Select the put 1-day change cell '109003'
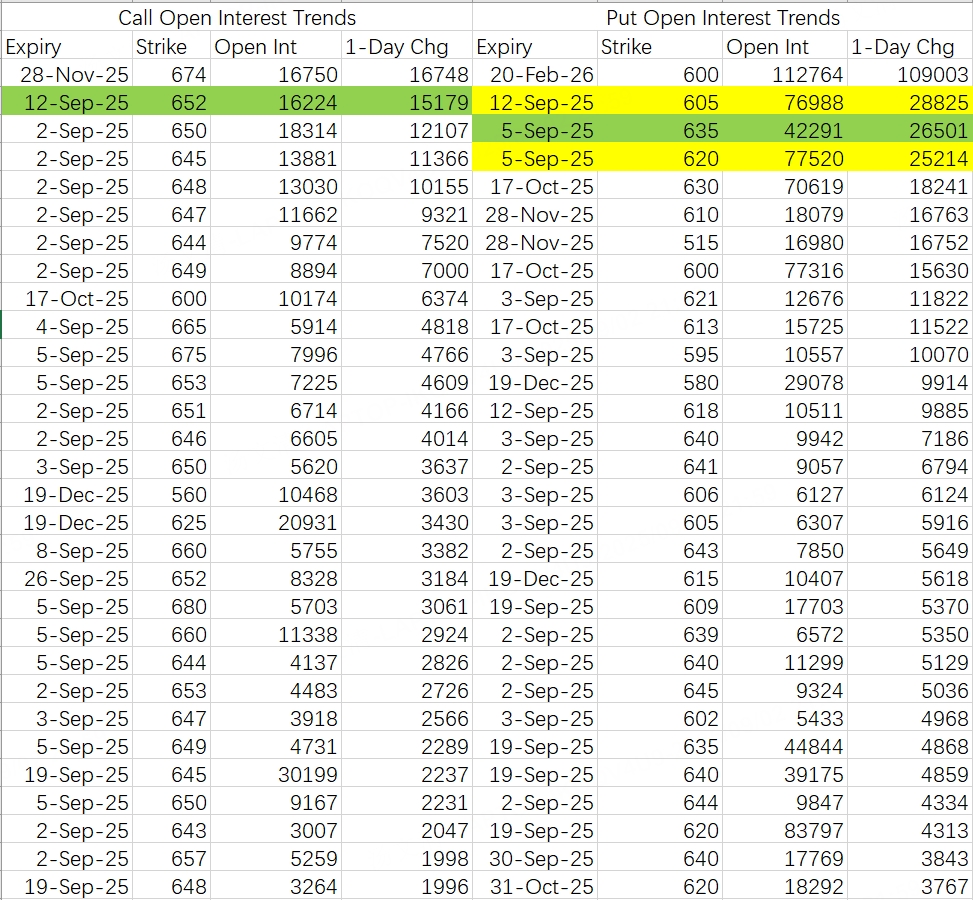Image resolution: width=973 pixels, height=900 pixels. pos(910,74)
